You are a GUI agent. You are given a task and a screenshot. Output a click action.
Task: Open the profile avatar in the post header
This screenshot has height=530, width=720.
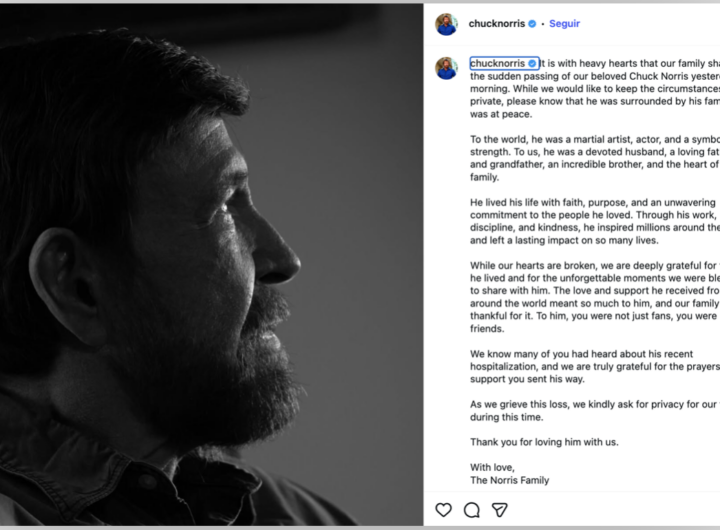coord(447,24)
